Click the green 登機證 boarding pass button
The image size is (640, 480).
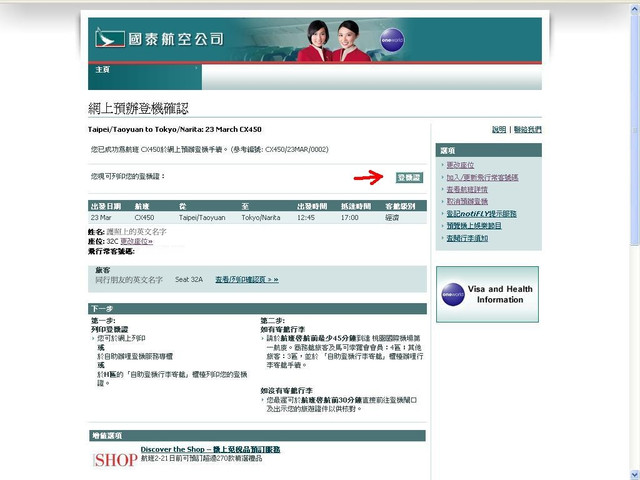(409, 177)
